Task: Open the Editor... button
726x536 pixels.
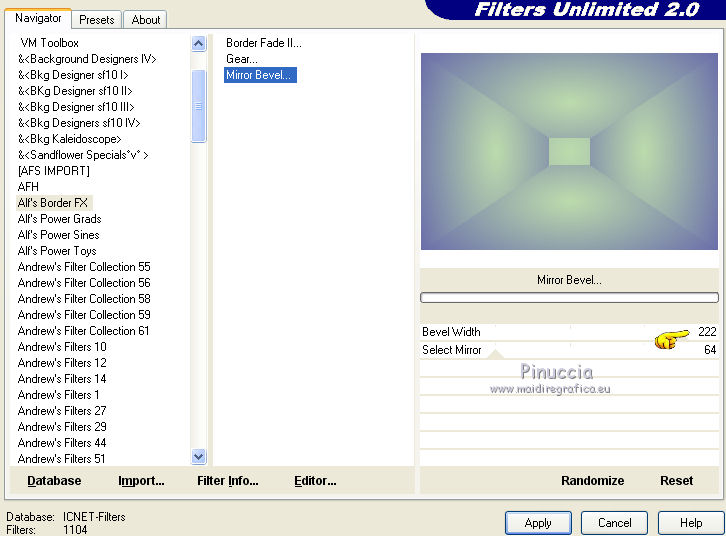Action: tap(315, 481)
